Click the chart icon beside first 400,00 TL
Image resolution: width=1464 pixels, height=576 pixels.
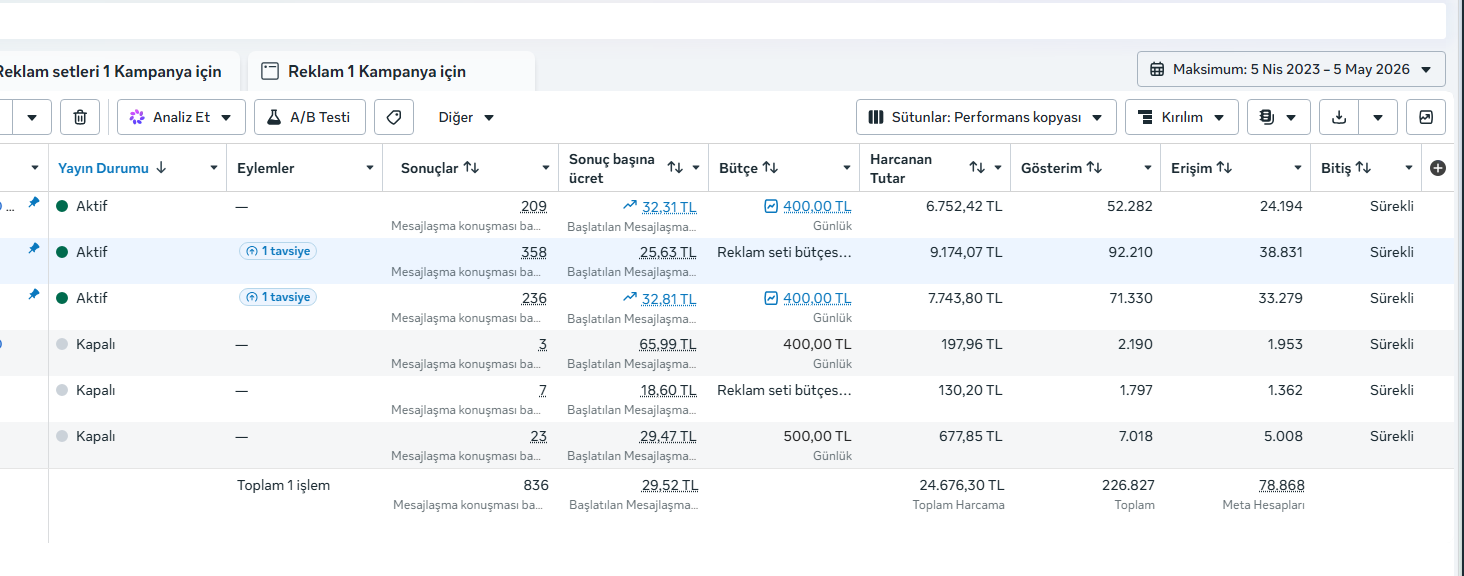point(771,206)
